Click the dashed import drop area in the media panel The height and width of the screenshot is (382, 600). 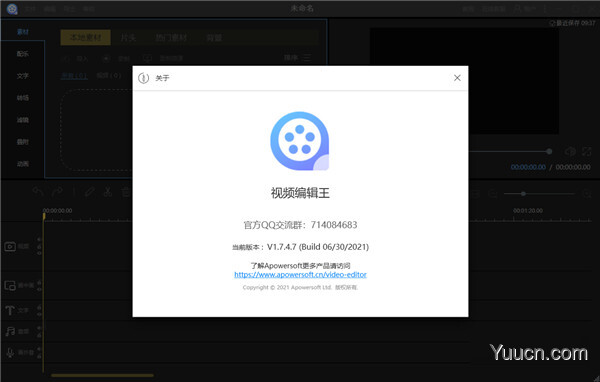point(96,129)
